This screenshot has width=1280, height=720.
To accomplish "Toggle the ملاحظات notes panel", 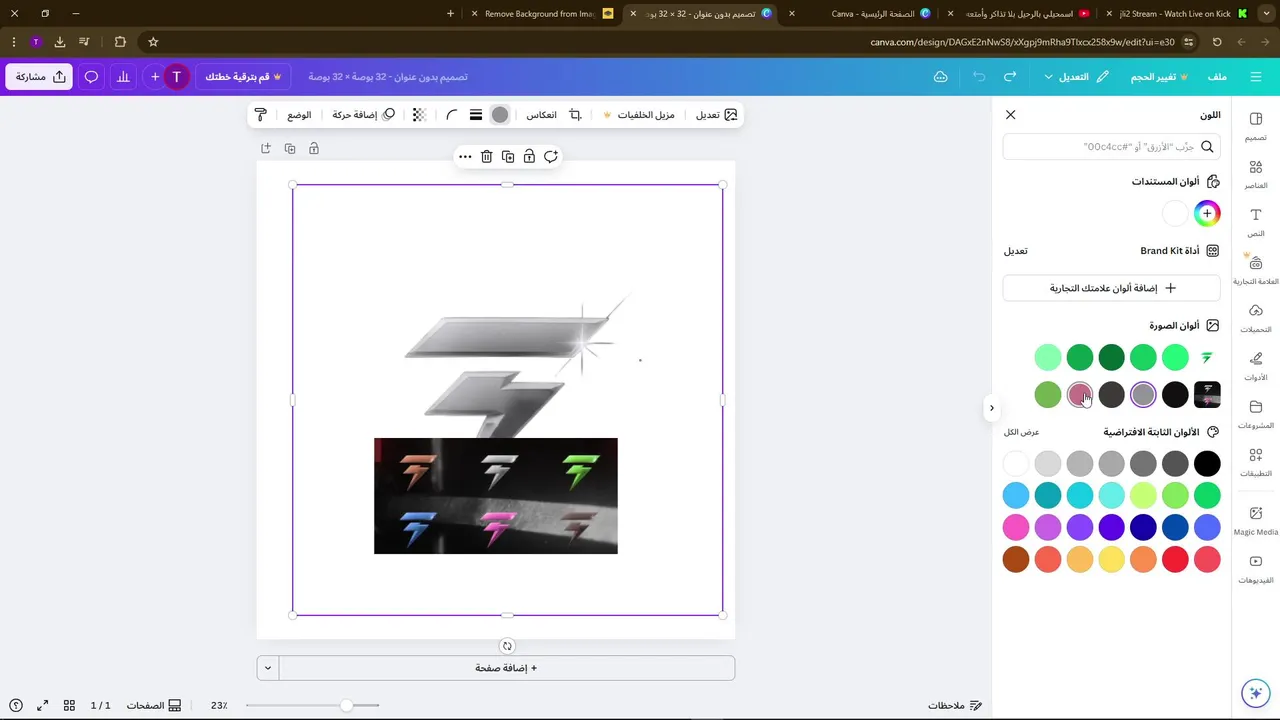I will click(x=955, y=705).
